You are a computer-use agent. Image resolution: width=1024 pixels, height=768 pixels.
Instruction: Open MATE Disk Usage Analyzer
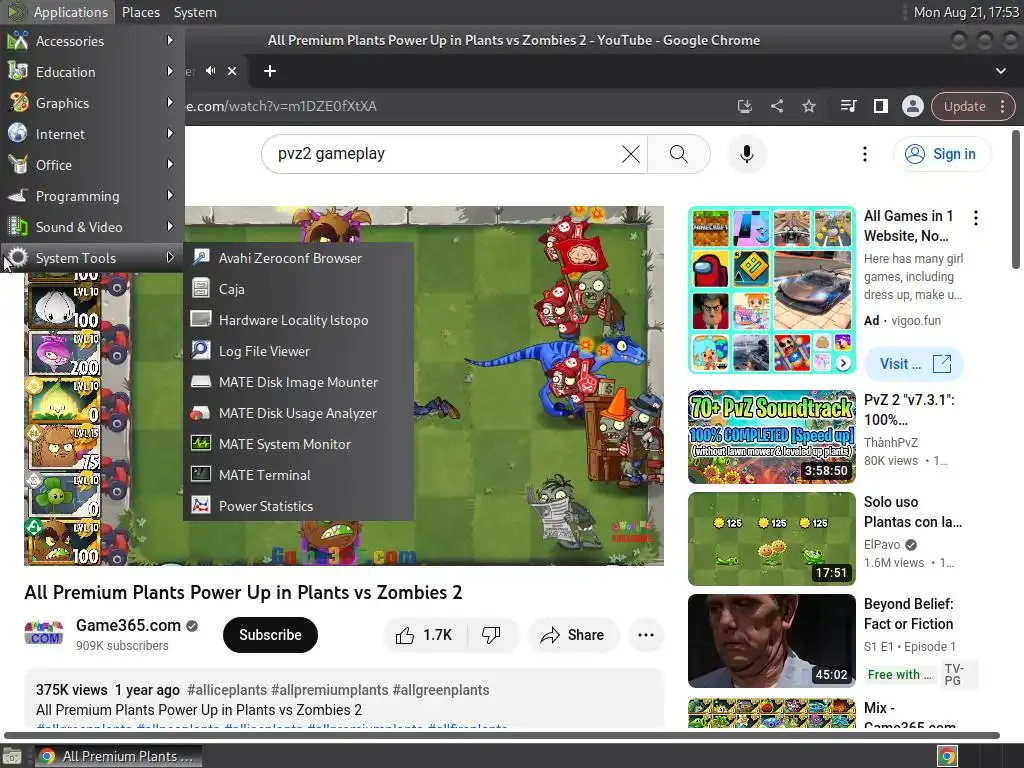[298, 413]
